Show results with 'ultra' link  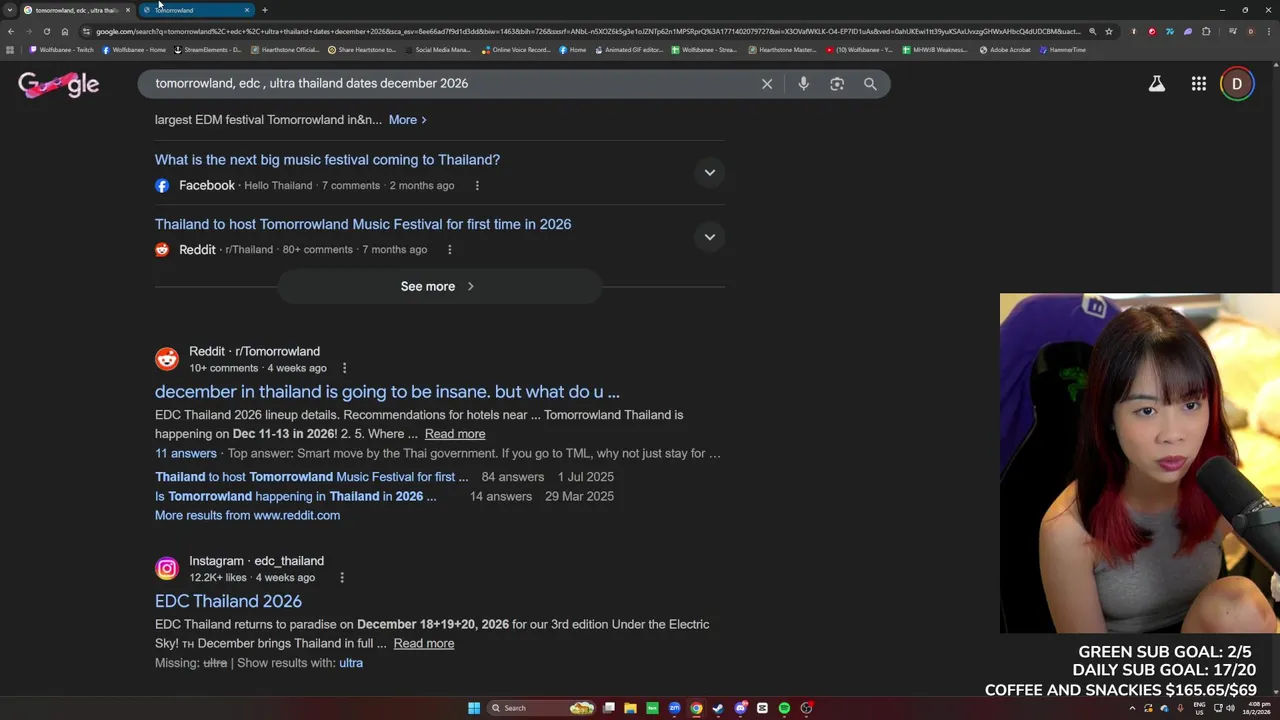click(x=350, y=663)
